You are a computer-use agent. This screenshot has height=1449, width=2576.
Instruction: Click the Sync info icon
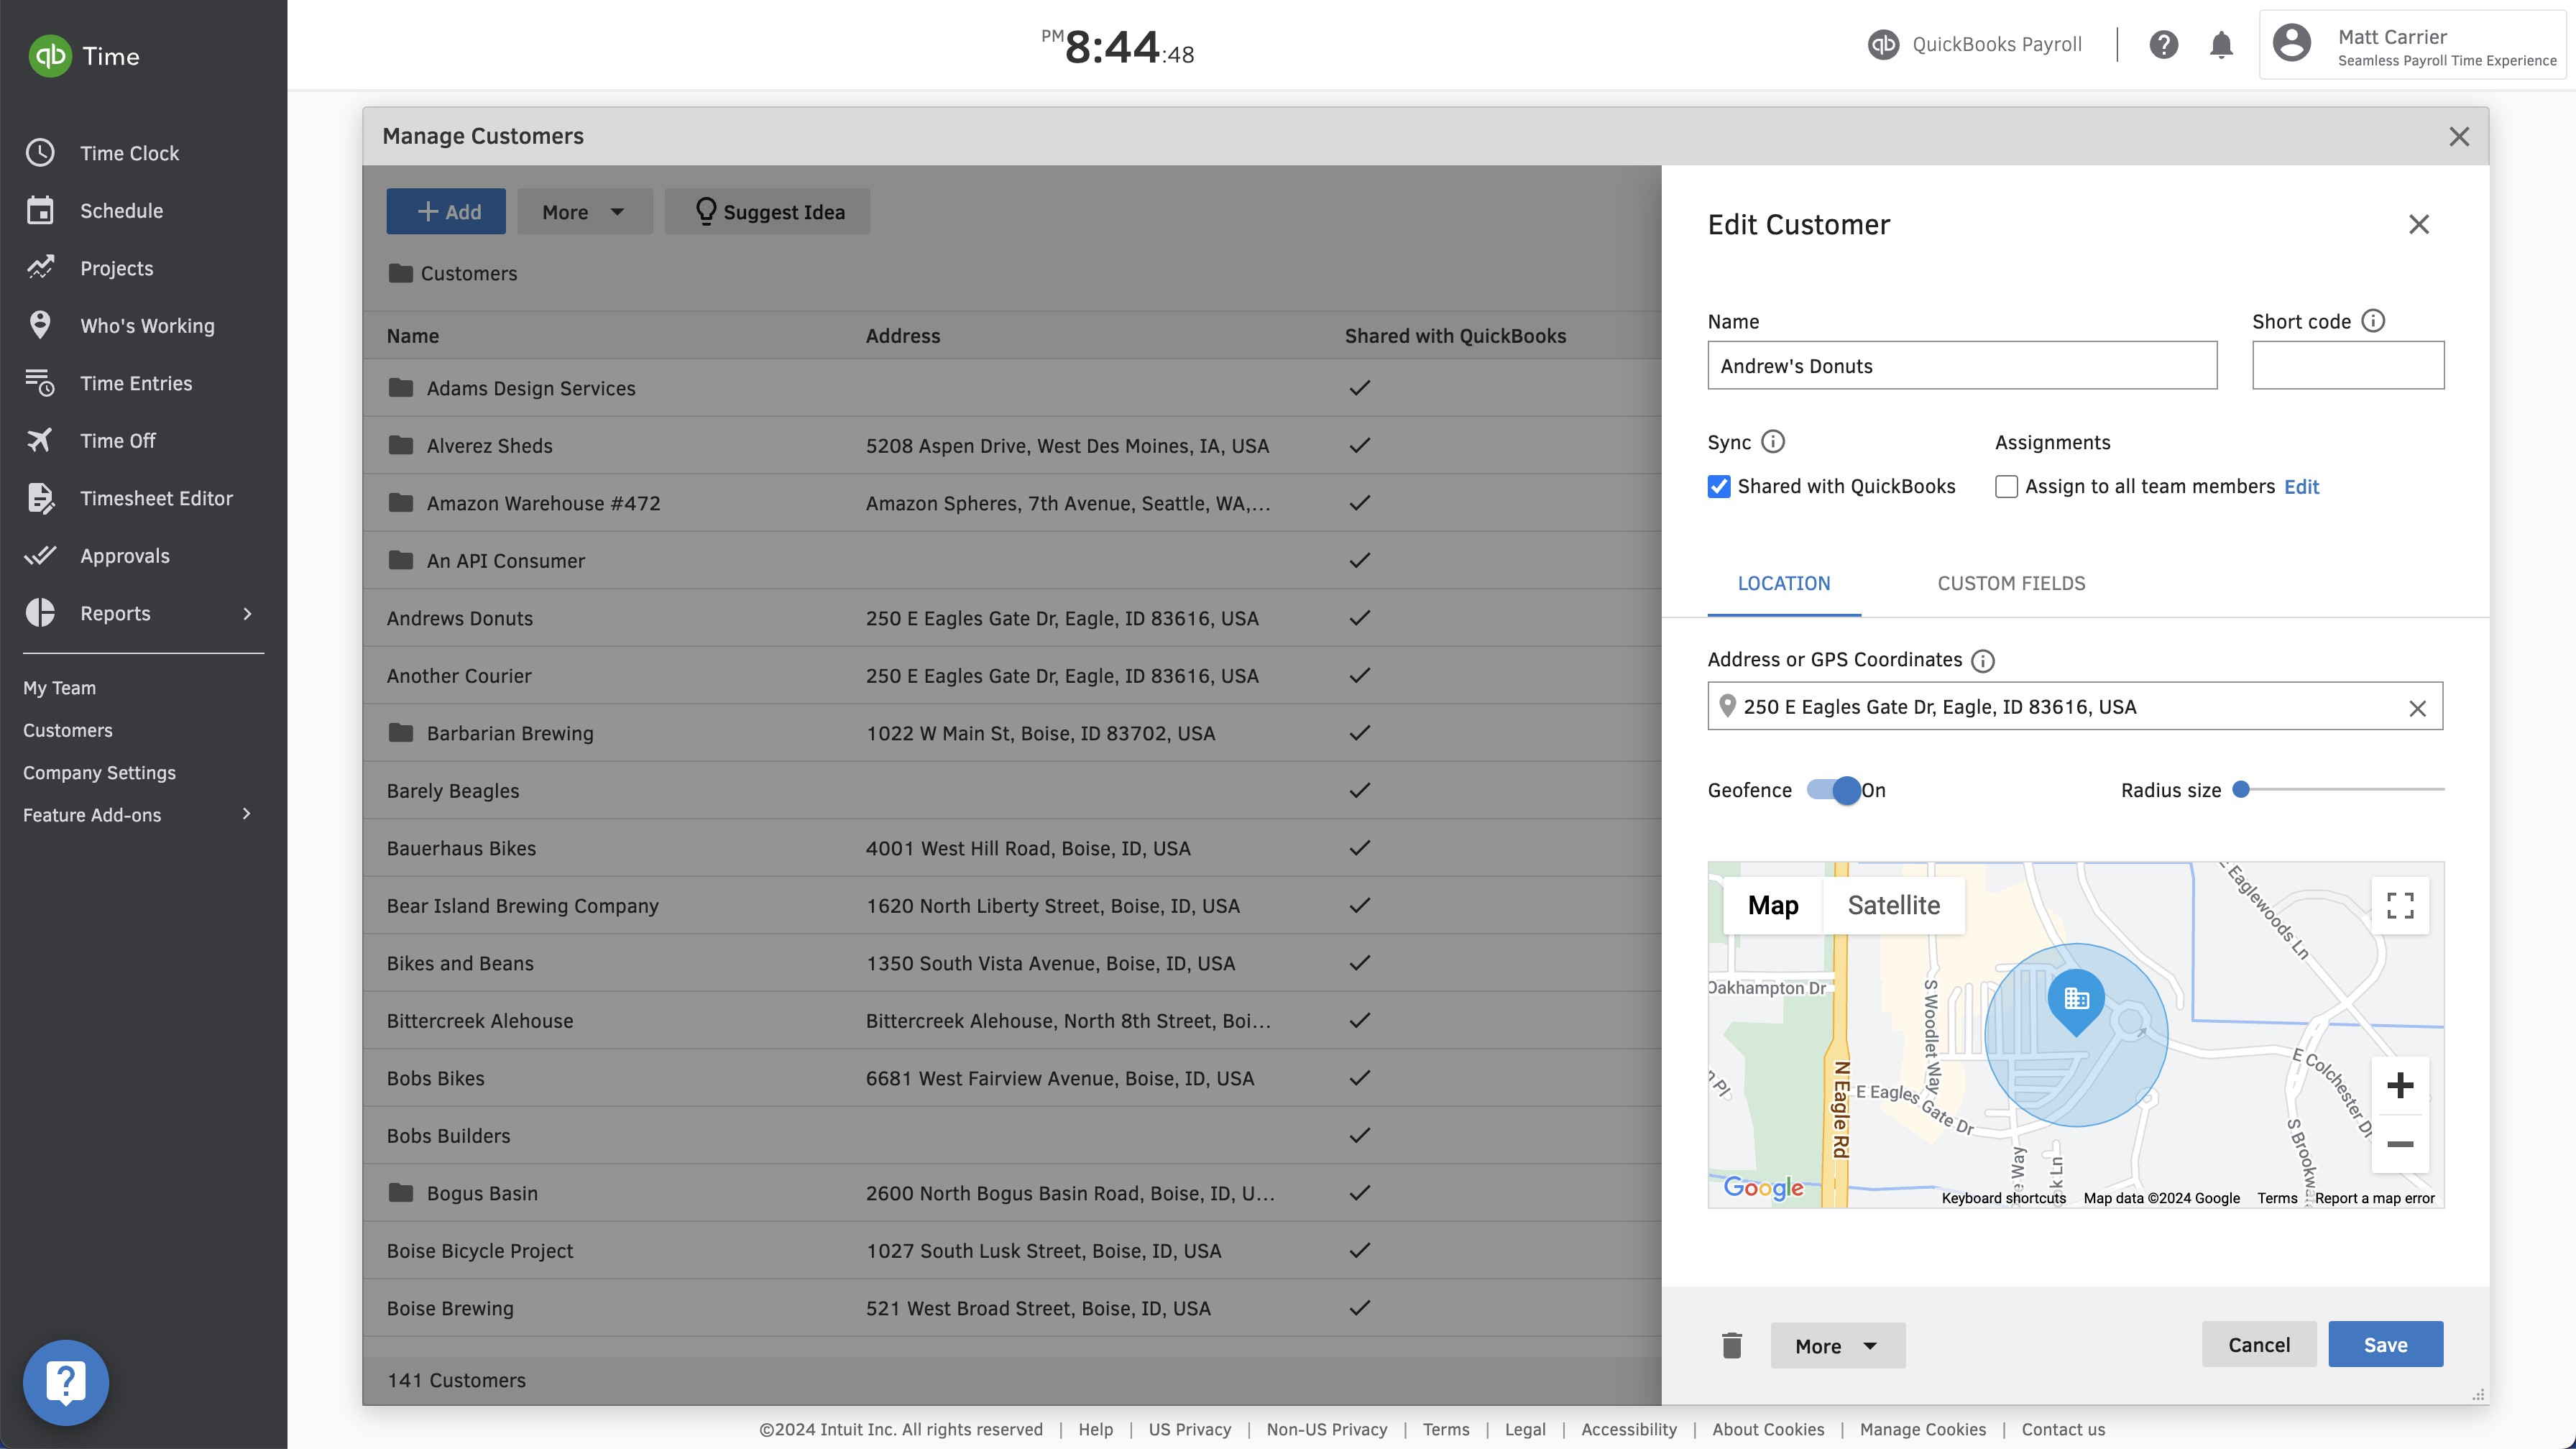1773,442
